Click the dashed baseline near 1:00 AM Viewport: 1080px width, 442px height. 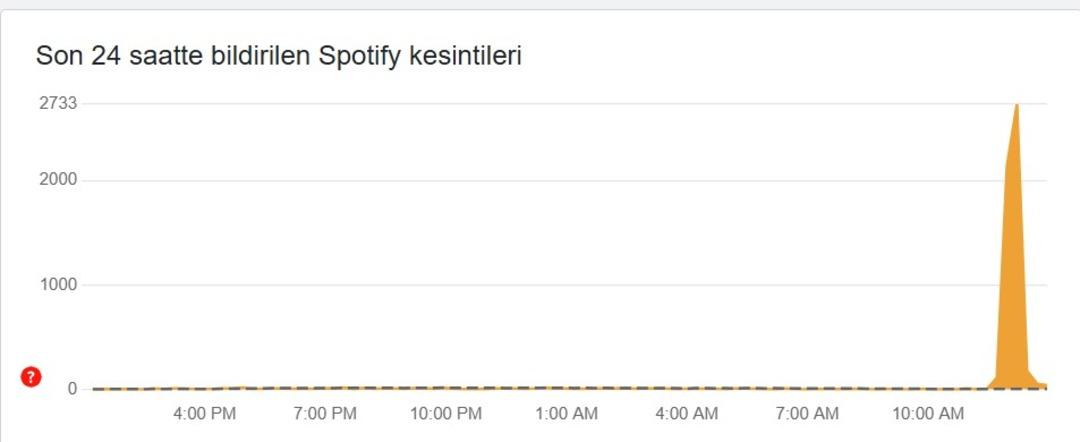[x=566, y=389]
